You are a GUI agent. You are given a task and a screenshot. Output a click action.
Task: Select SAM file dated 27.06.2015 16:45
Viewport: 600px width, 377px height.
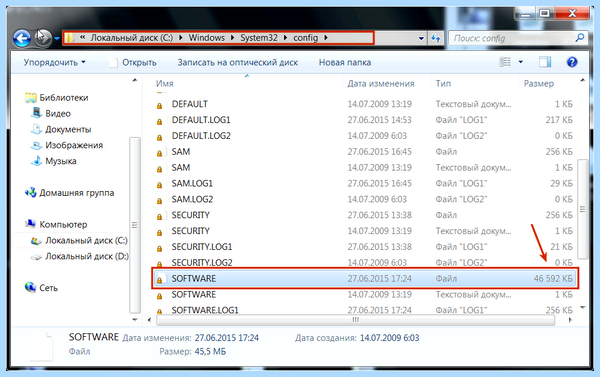click(181, 152)
